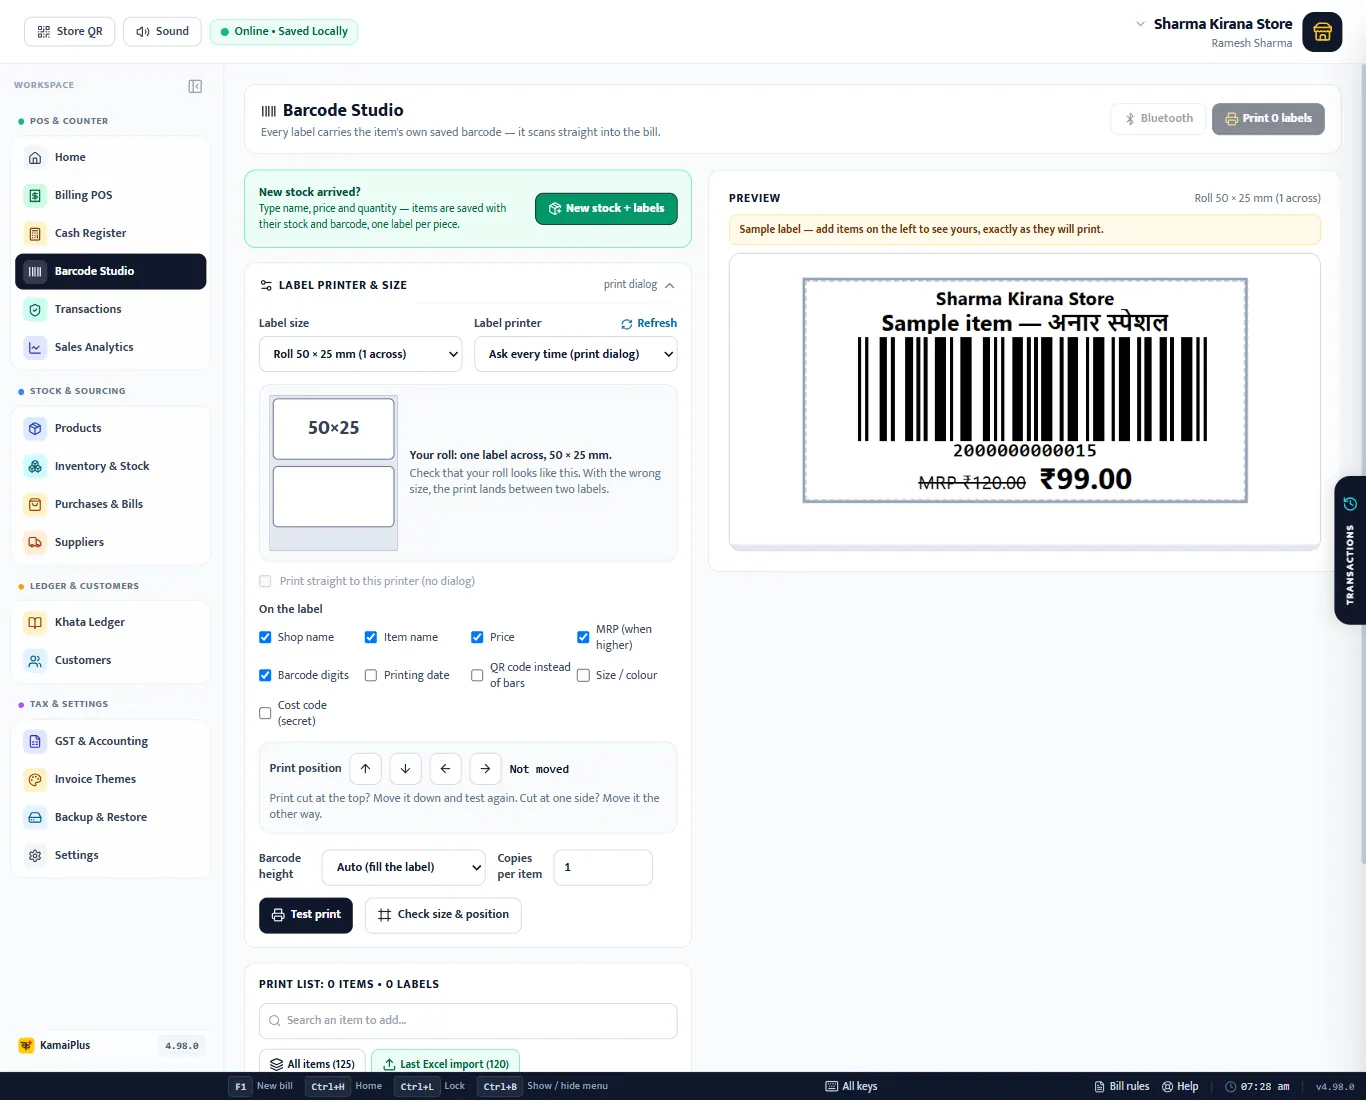Click the Copies per item field

pyautogui.click(x=603, y=867)
